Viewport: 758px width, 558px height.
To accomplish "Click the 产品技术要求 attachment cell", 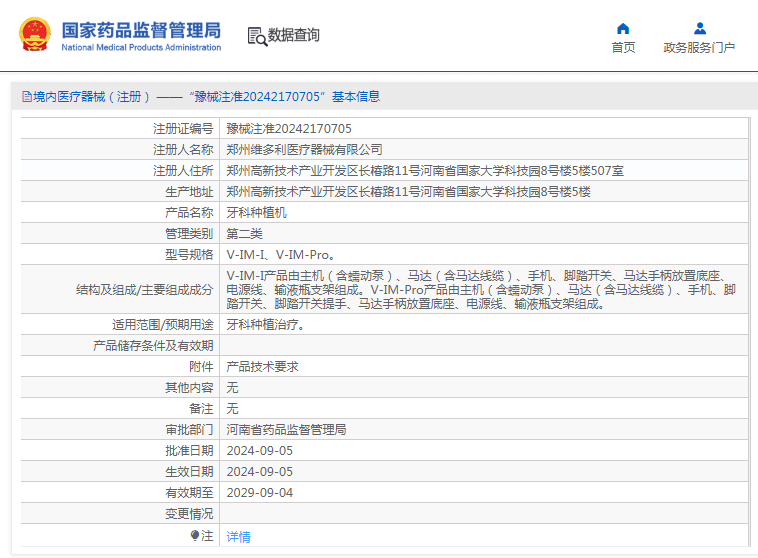I will click(x=262, y=367).
